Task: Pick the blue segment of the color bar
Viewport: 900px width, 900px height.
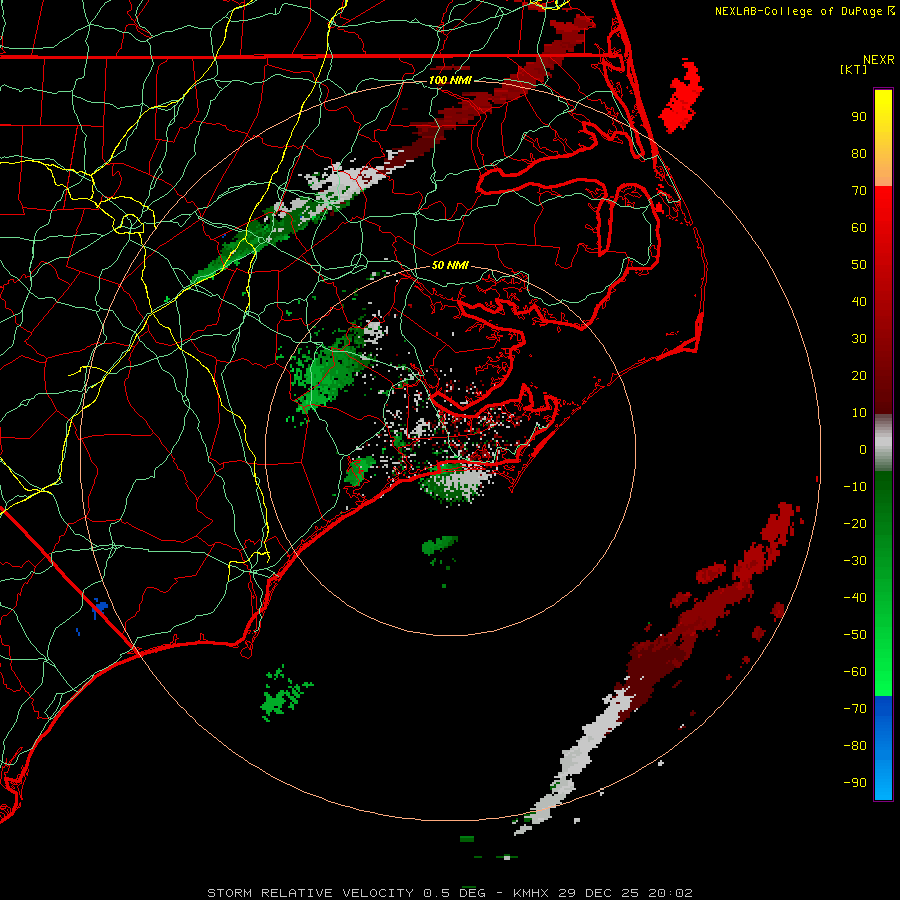Action: click(x=883, y=746)
